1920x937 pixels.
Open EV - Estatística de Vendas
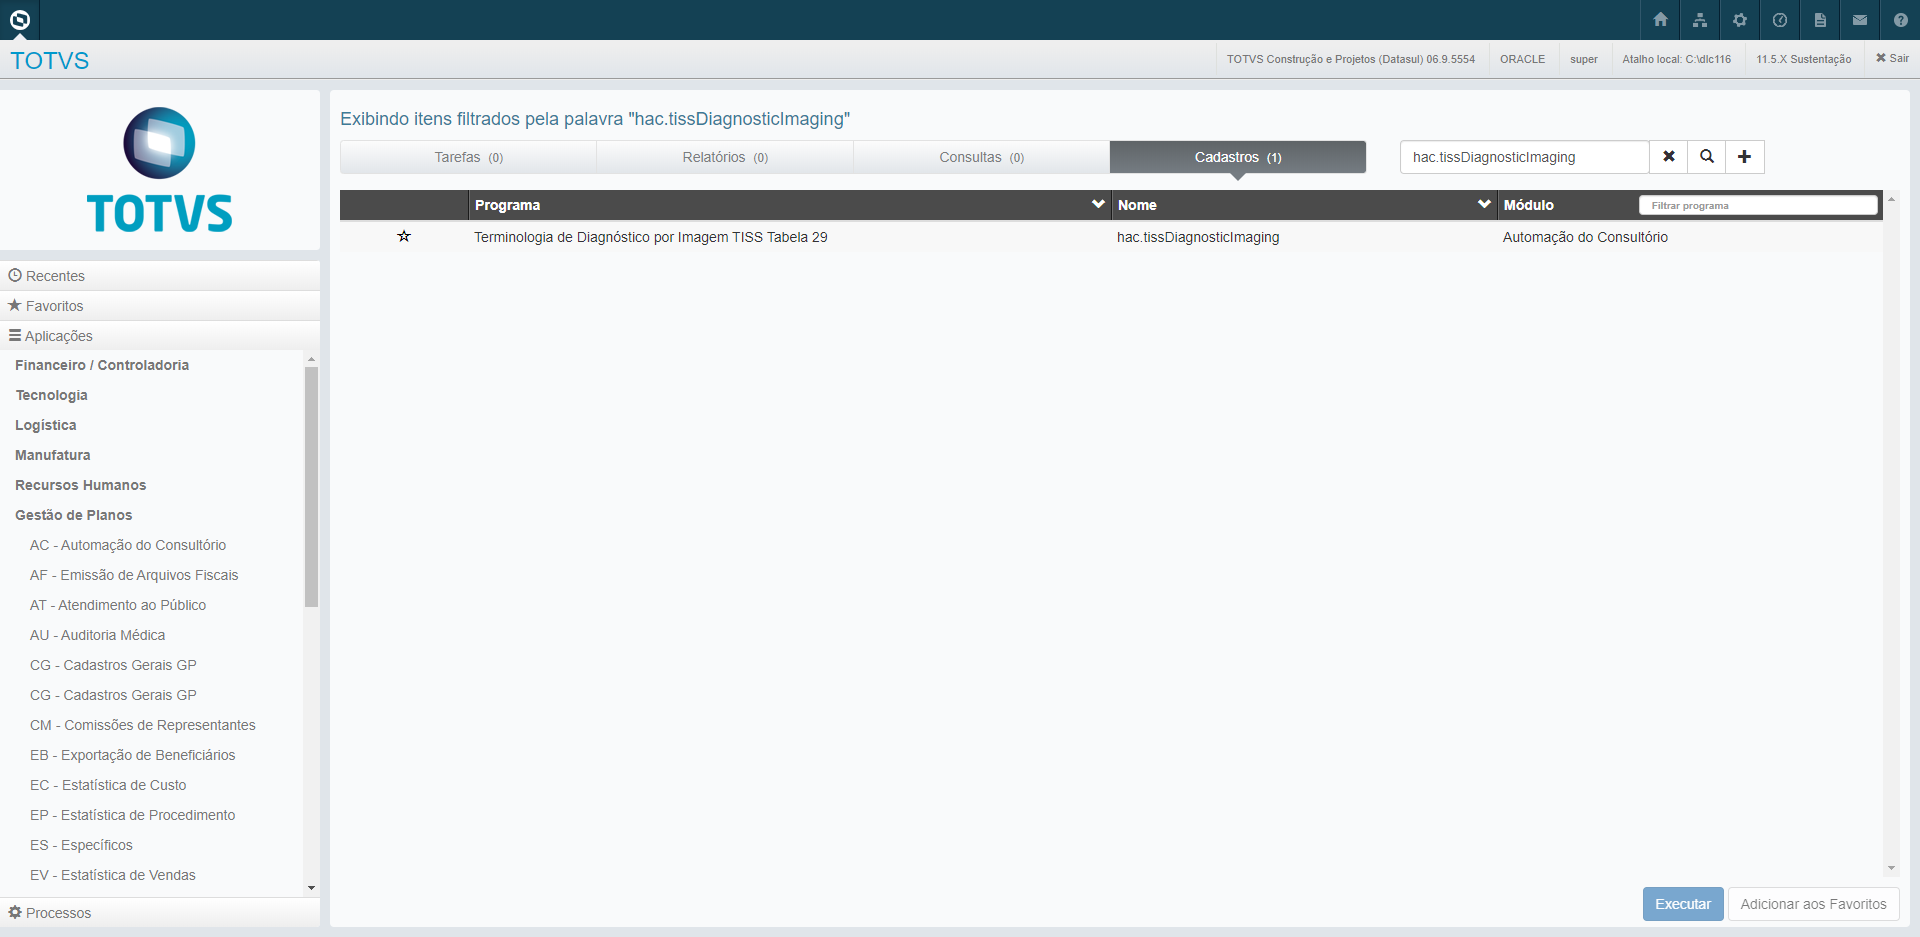(113, 875)
